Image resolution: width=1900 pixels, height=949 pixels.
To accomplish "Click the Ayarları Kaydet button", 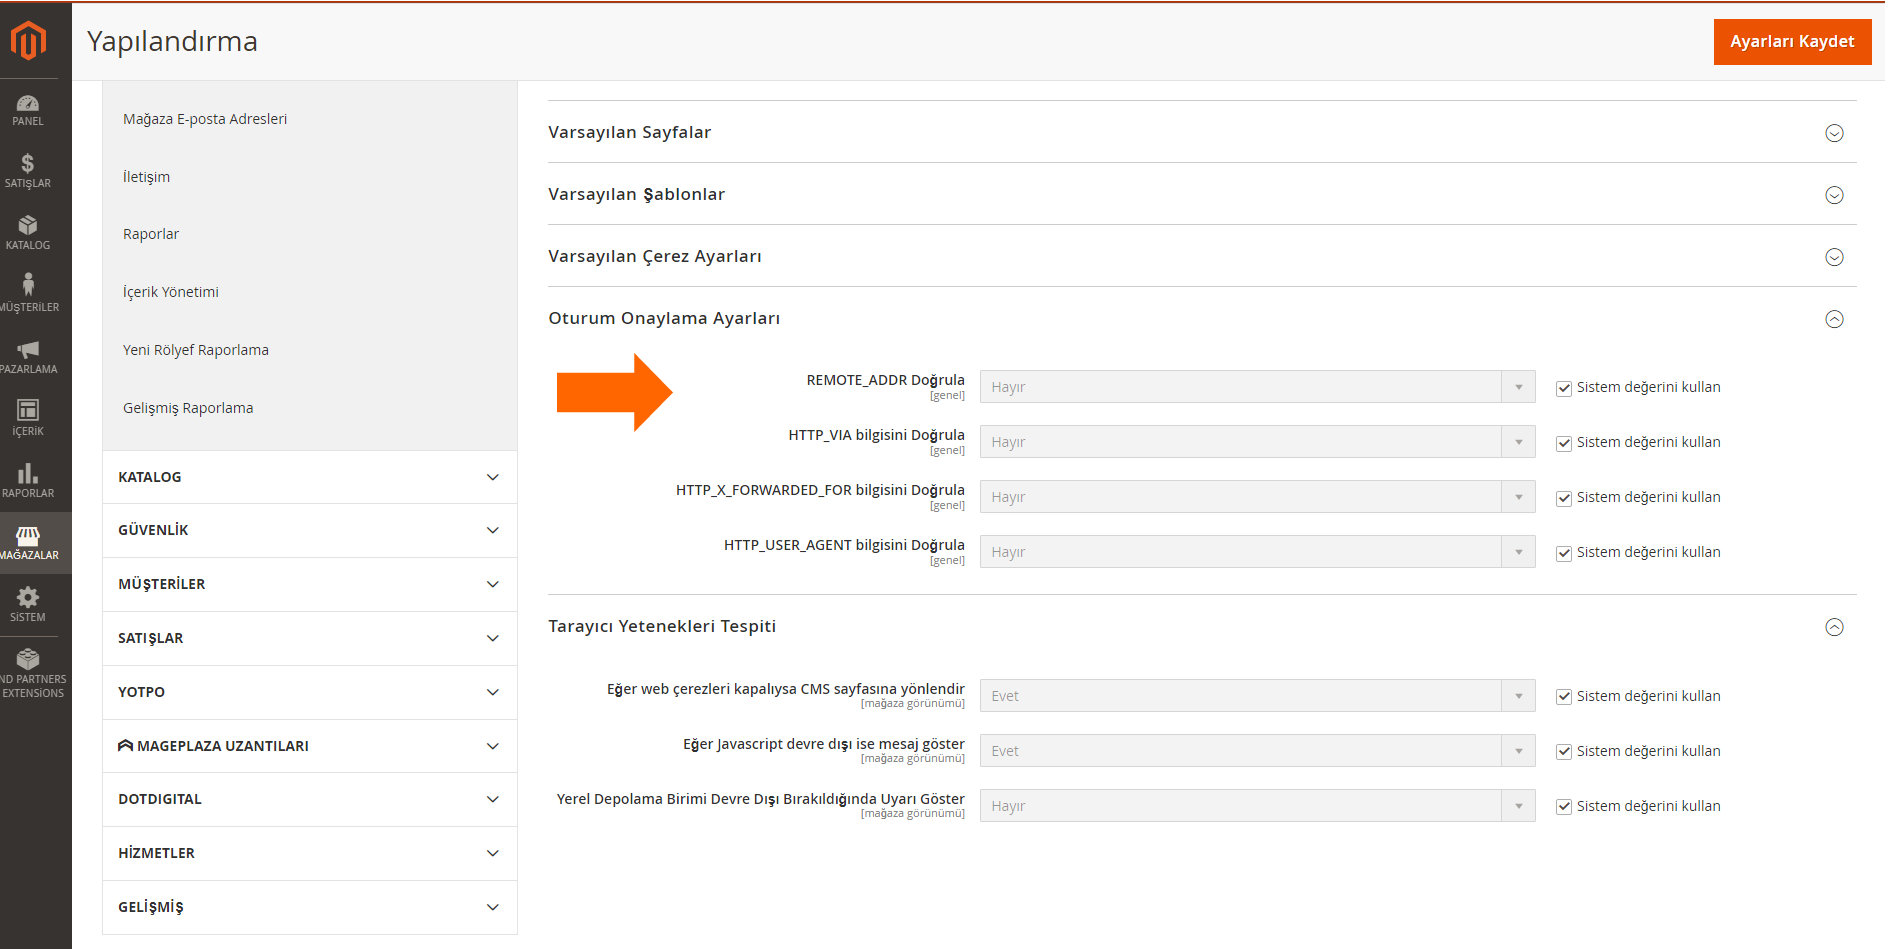I will click(x=1792, y=42).
